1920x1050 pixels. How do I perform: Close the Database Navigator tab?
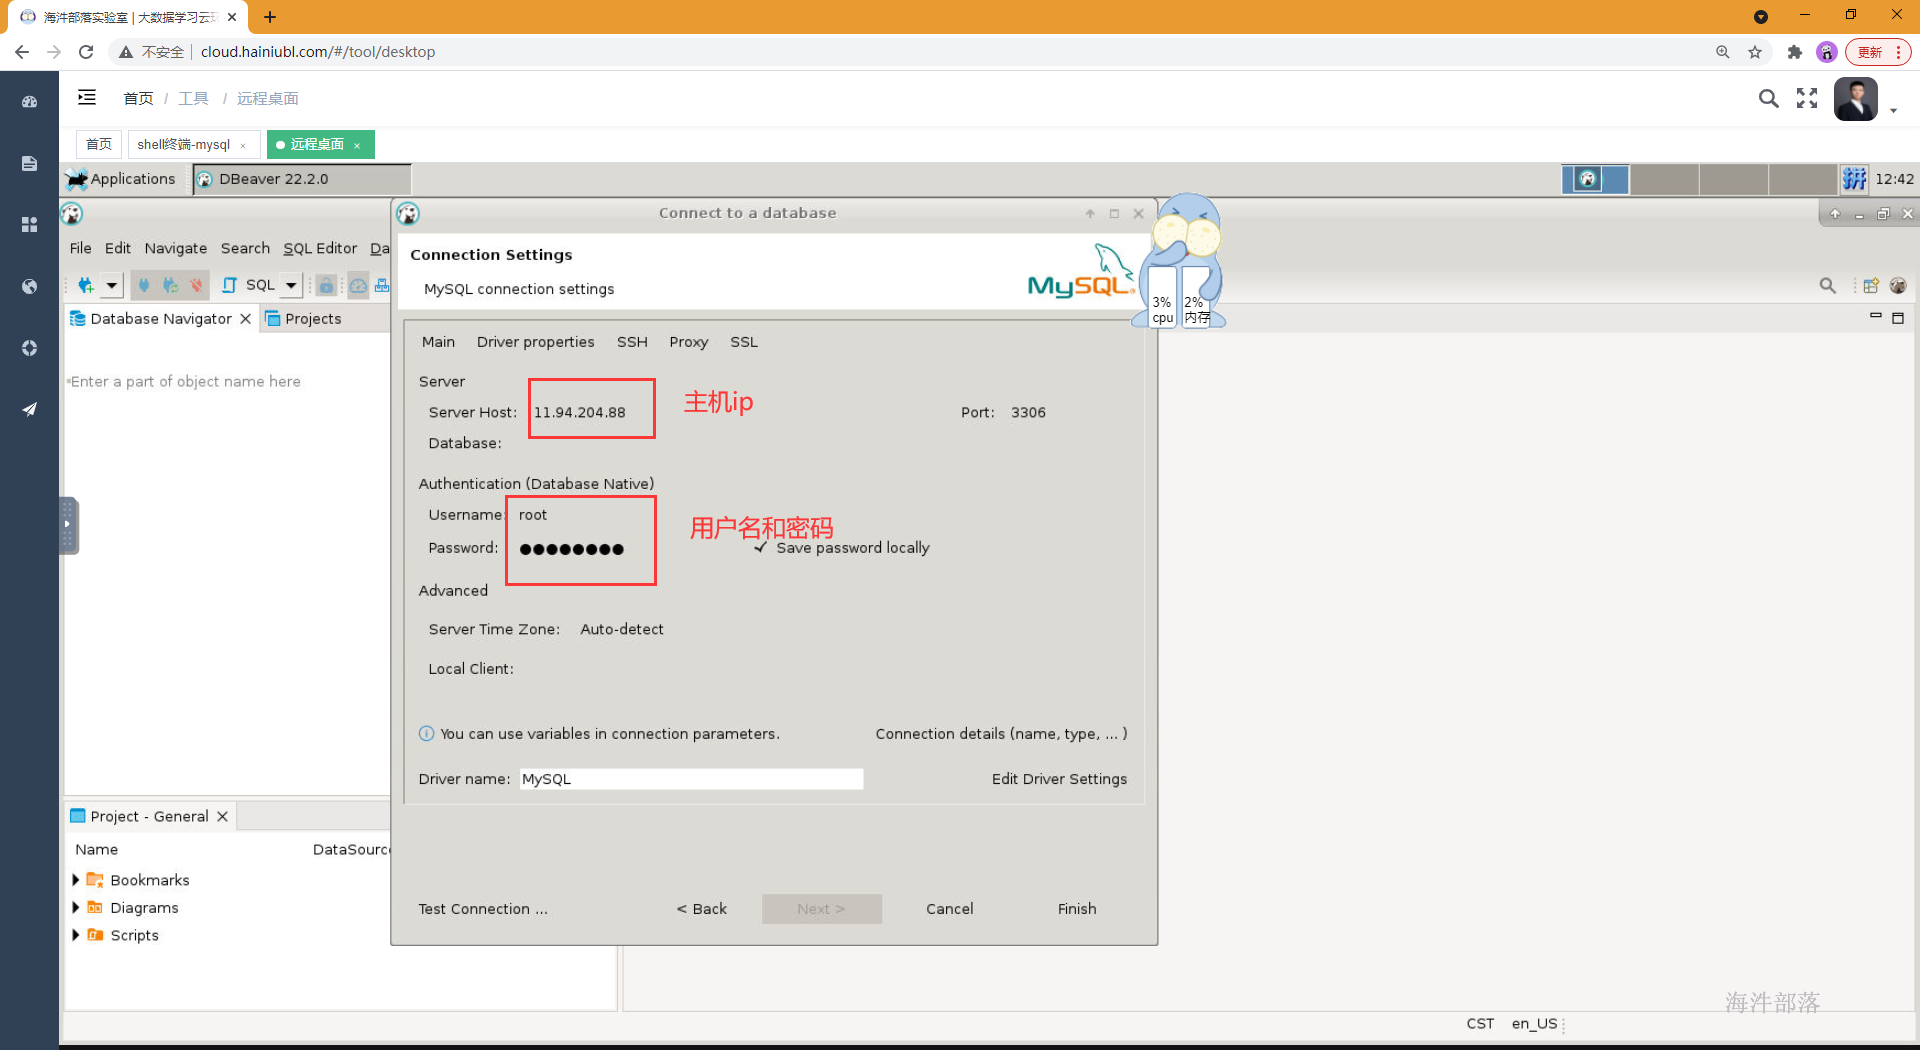(x=245, y=319)
